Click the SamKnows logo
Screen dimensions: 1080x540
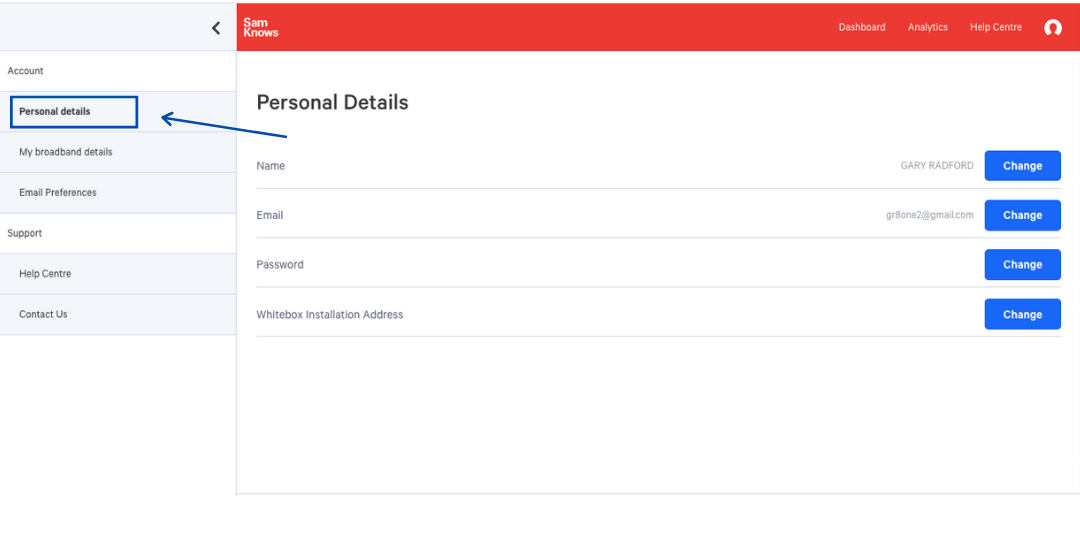click(x=261, y=28)
